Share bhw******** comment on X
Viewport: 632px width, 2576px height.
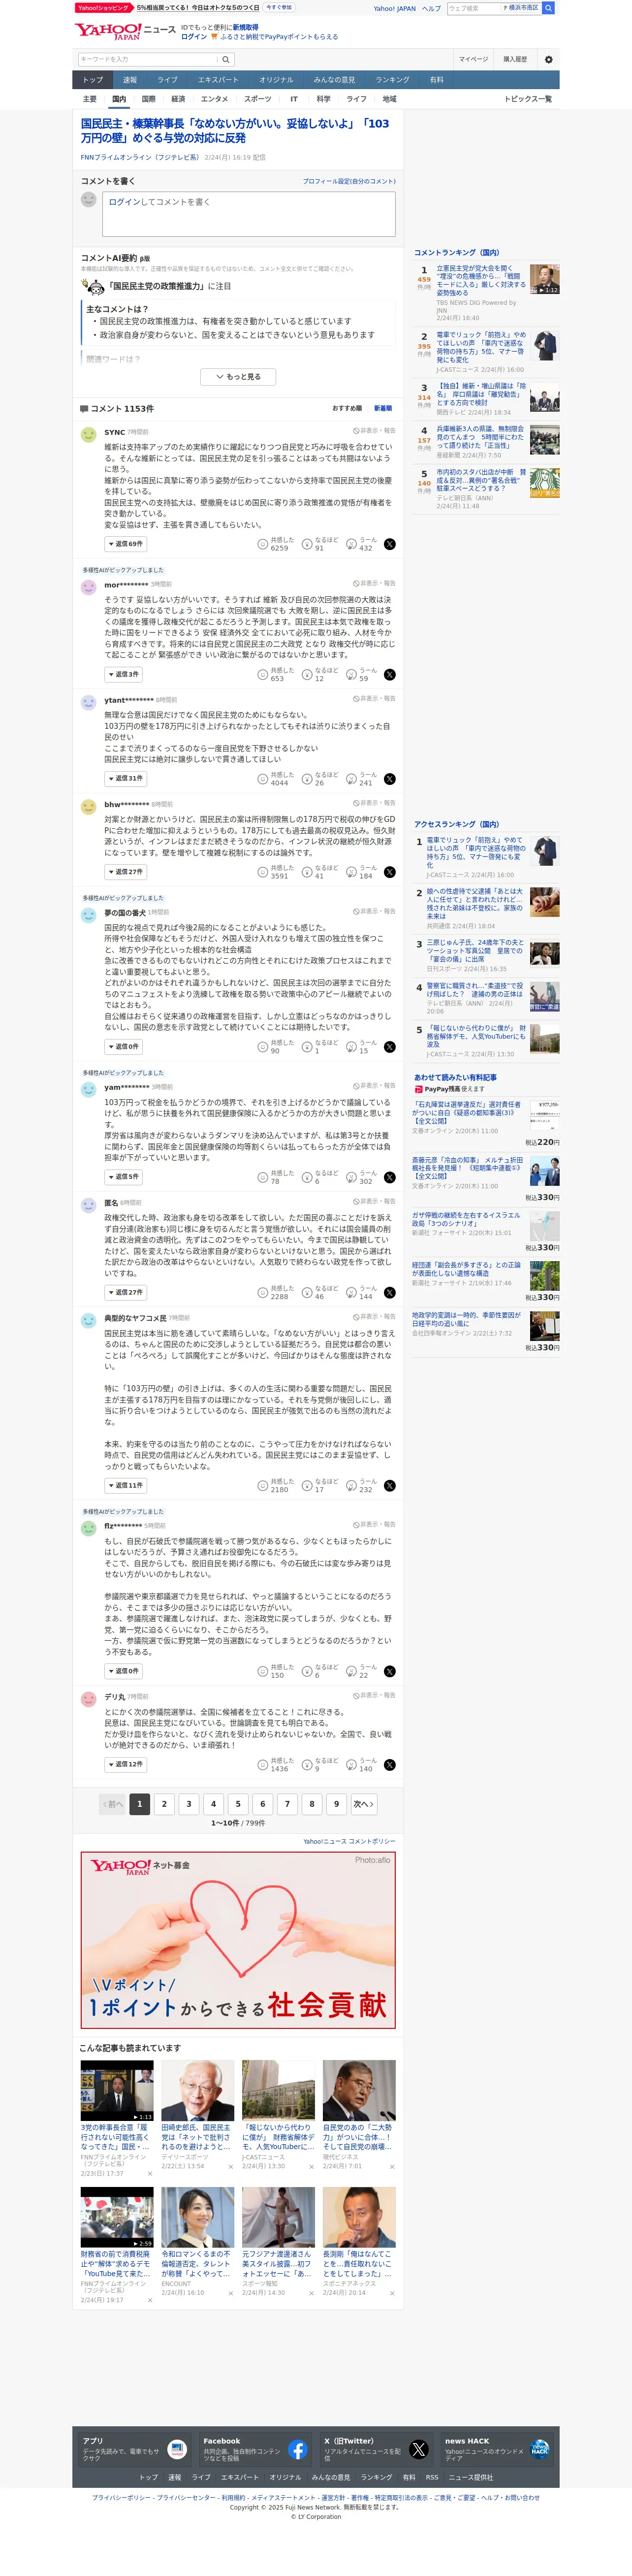pyautogui.click(x=390, y=872)
